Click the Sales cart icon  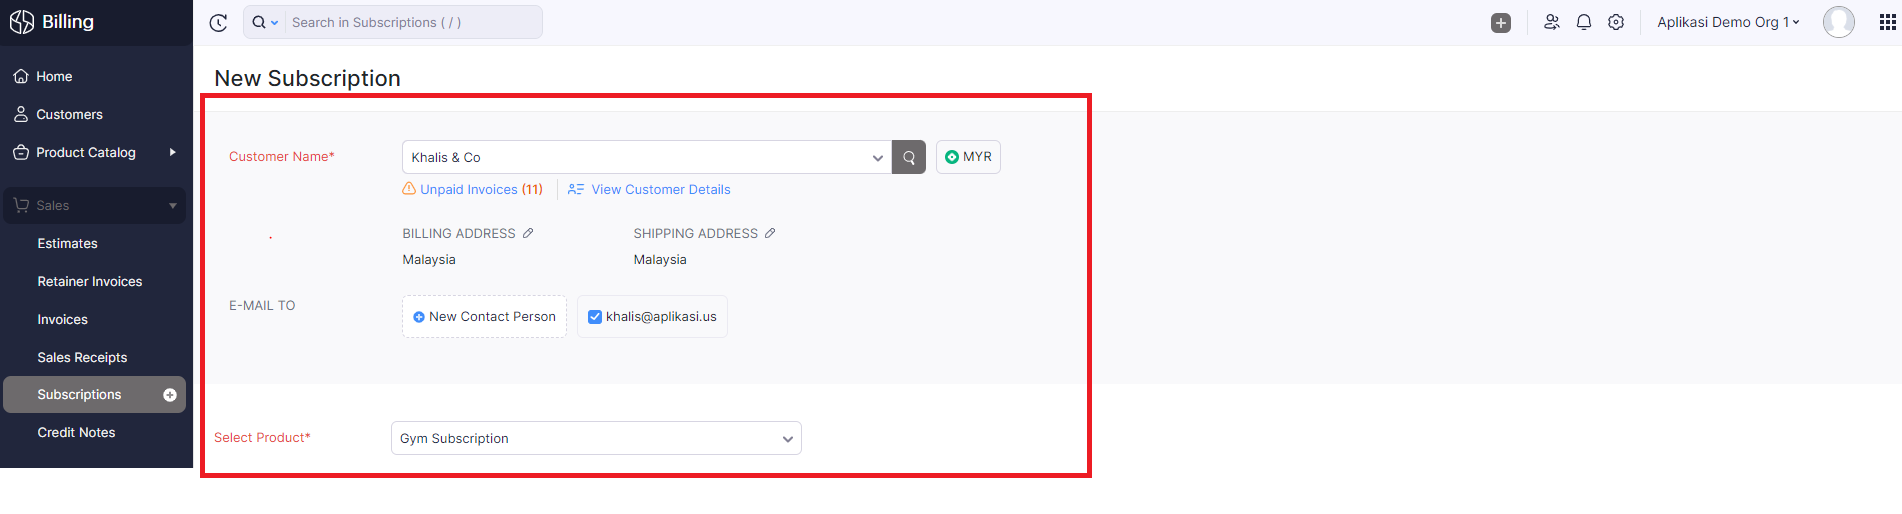pos(21,205)
